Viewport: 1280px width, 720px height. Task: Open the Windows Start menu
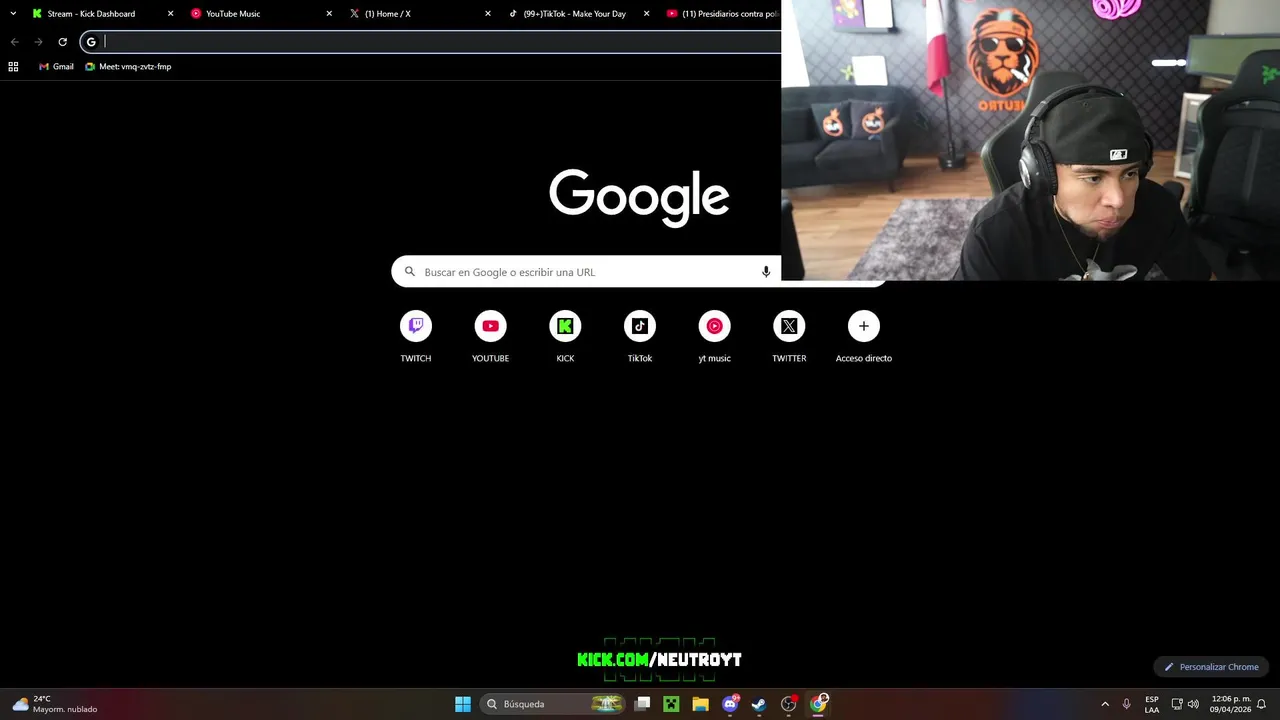click(463, 704)
